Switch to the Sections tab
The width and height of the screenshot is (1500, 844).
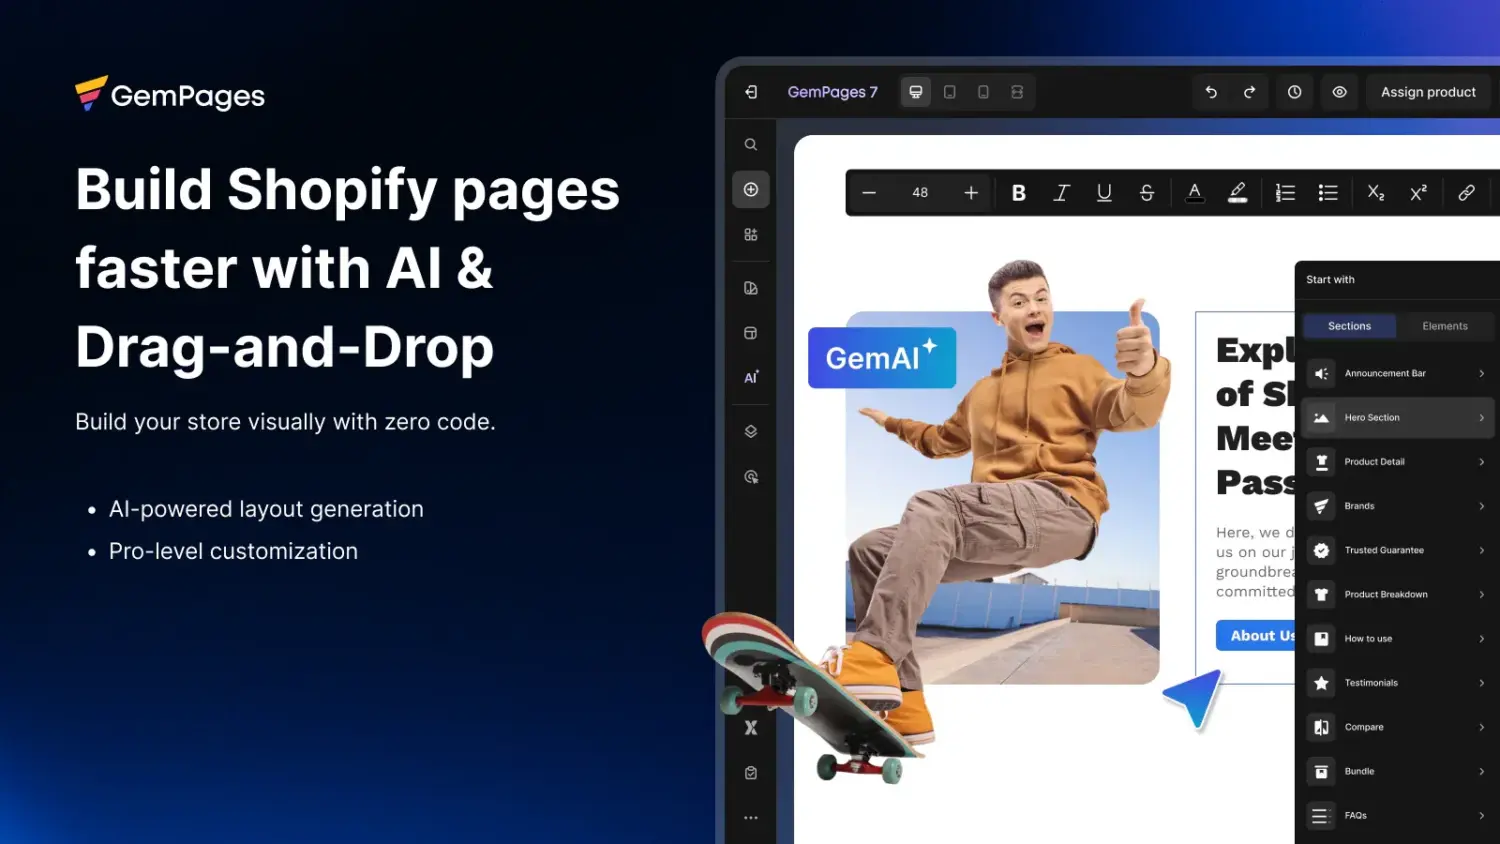(1349, 326)
